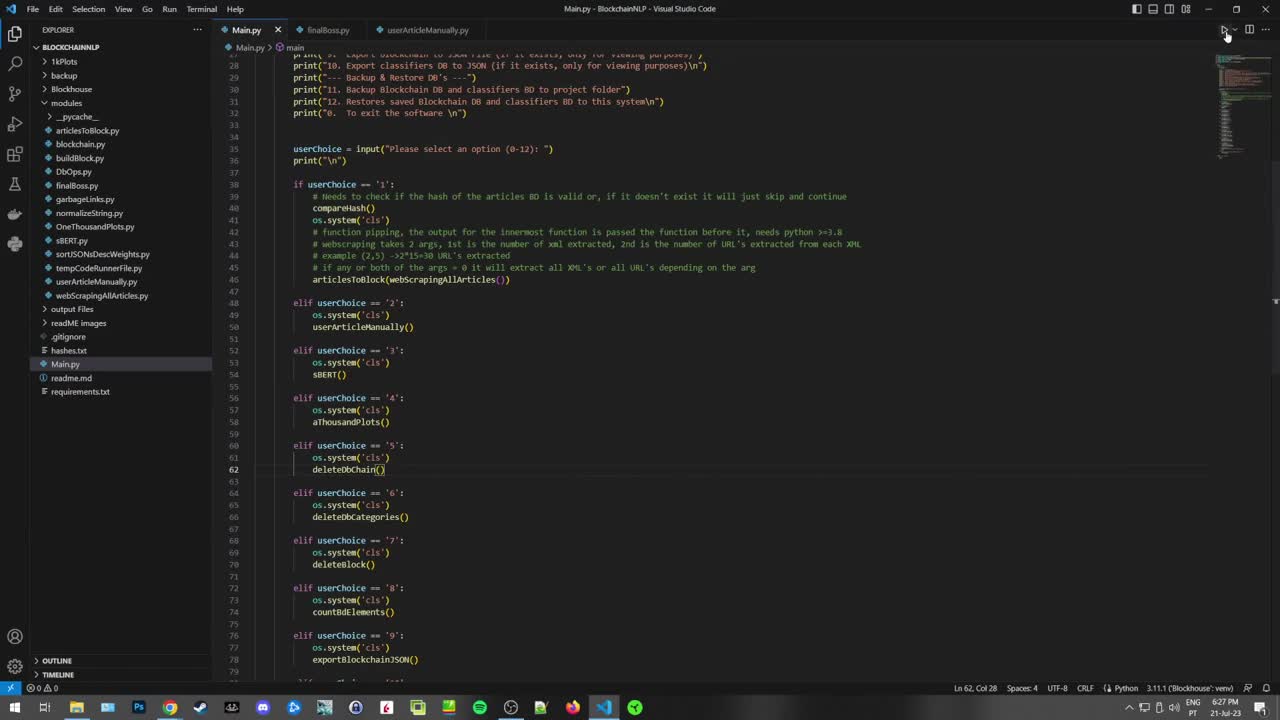Image resolution: width=1280 pixels, height=720 pixels.
Task: Click the Python language mode in status bar
Action: click(1126, 688)
